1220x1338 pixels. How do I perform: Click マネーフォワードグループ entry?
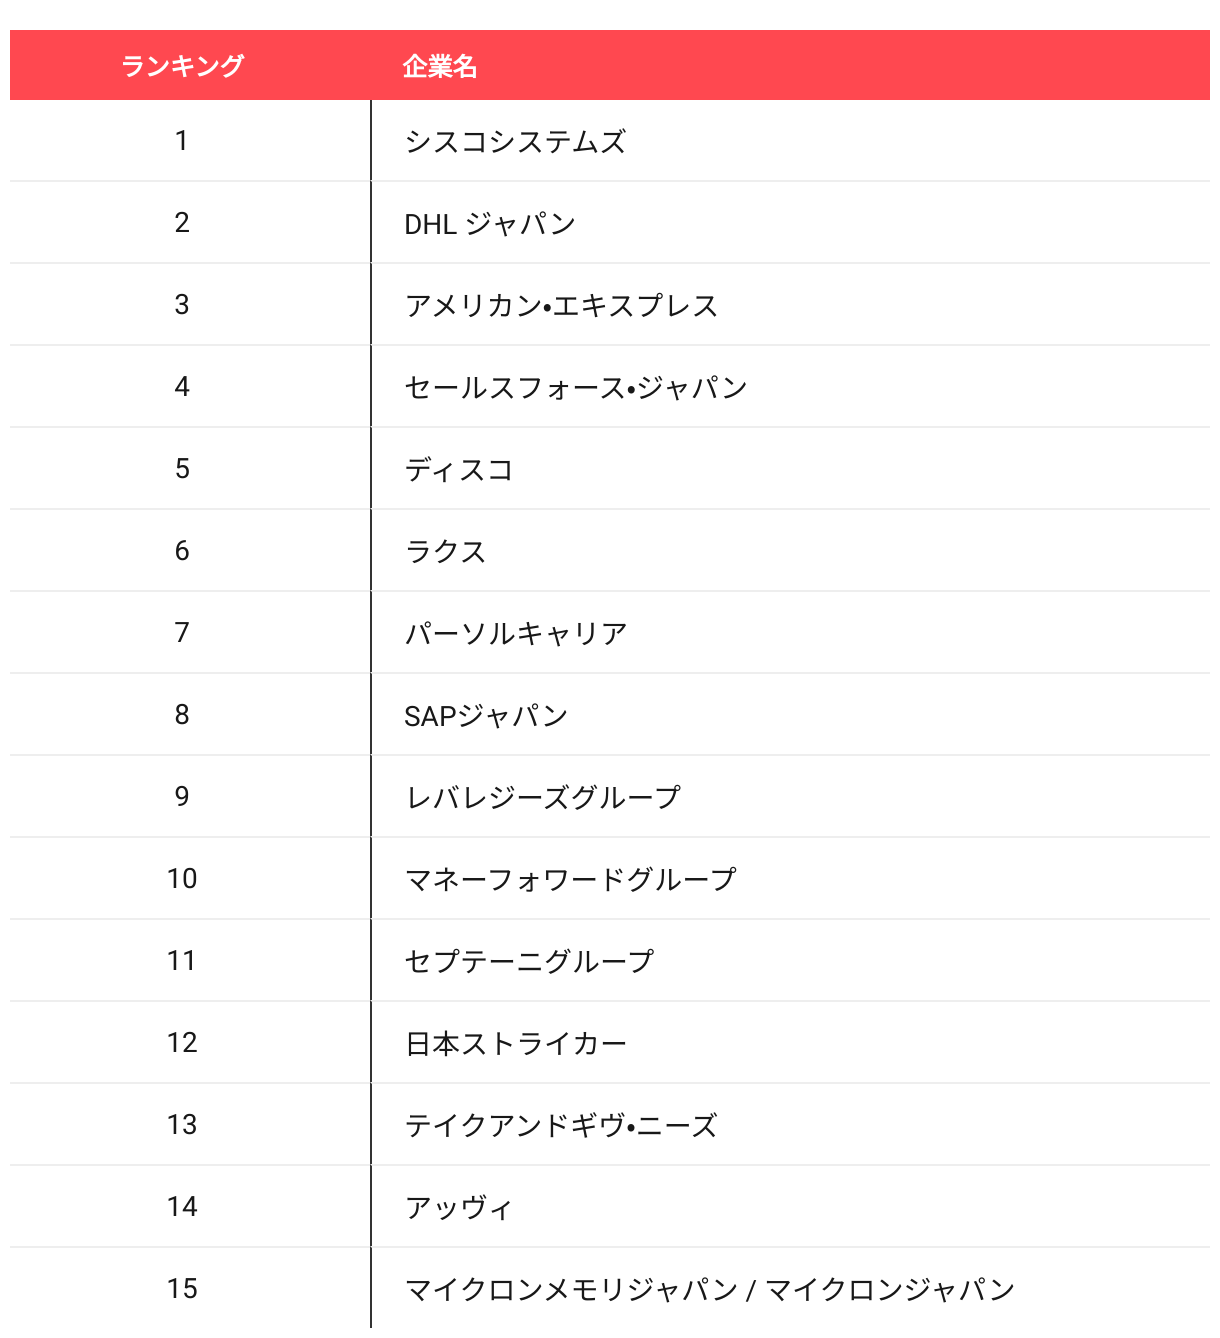(x=570, y=880)
